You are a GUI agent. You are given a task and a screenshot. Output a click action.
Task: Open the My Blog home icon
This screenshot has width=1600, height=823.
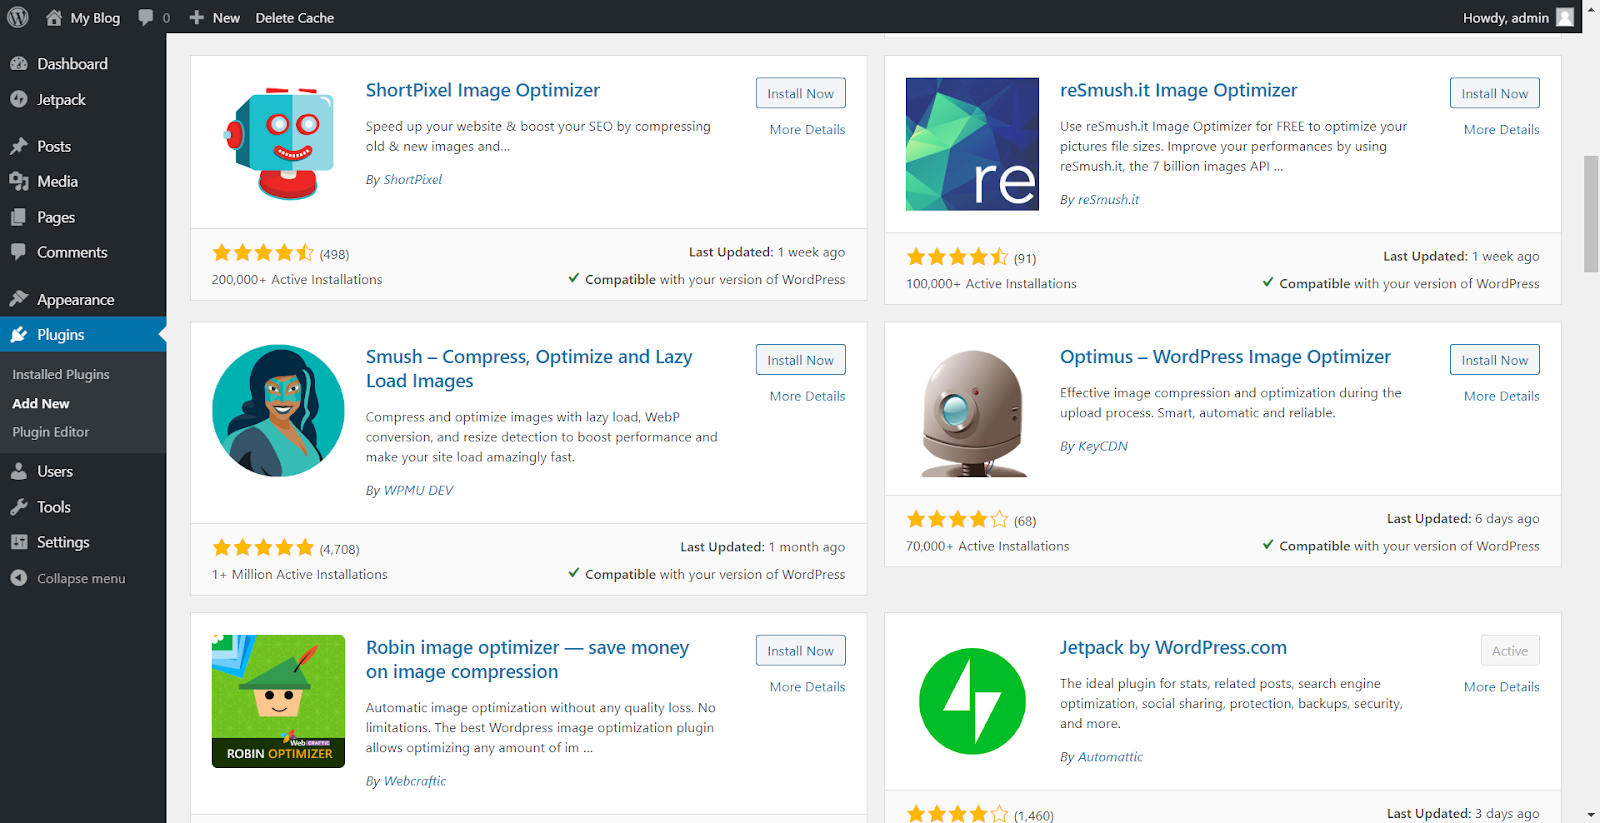[x=54, y=17]
